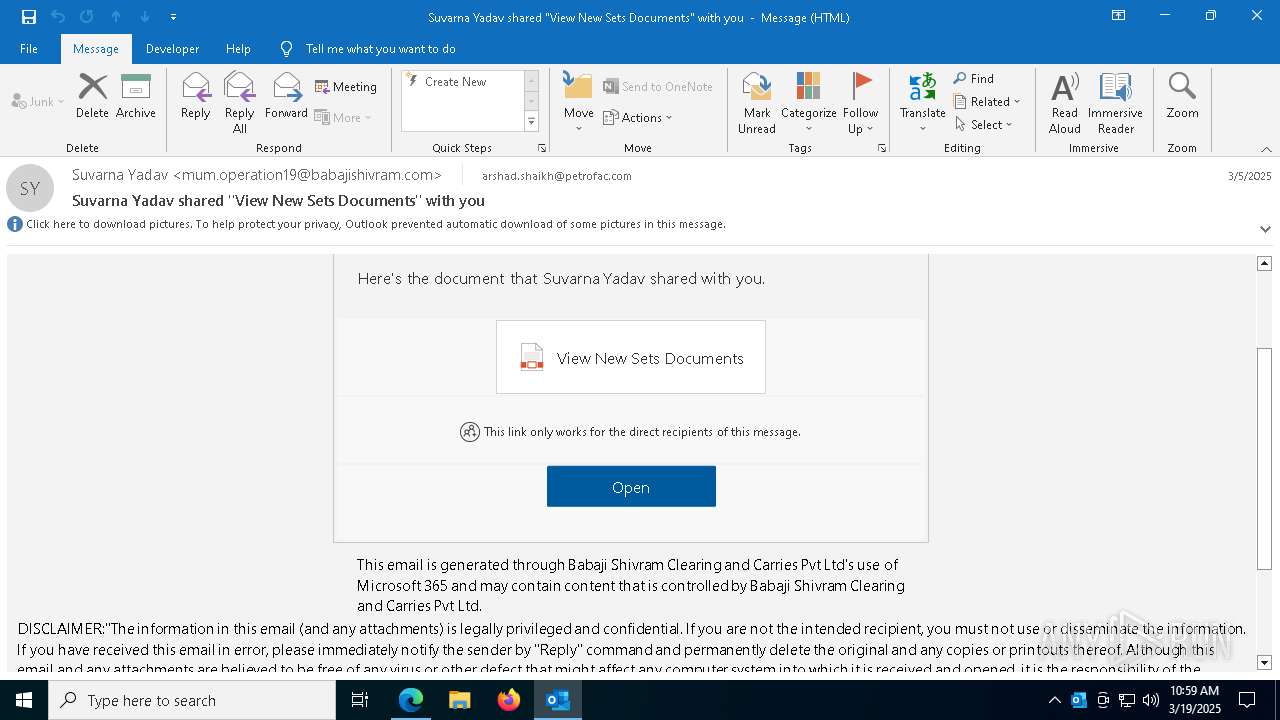Open the Follow Up flag menu
The image size is (1280, 720).
tap(860, 102)
